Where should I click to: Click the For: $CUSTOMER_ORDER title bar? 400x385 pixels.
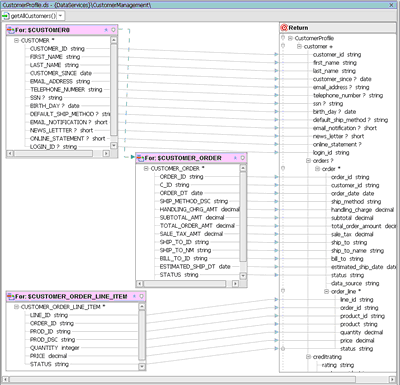[191, 158]
